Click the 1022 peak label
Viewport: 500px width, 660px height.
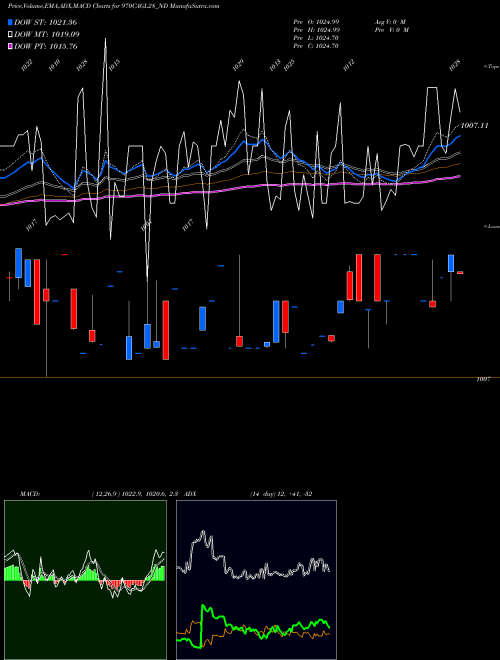coord(27,66)
